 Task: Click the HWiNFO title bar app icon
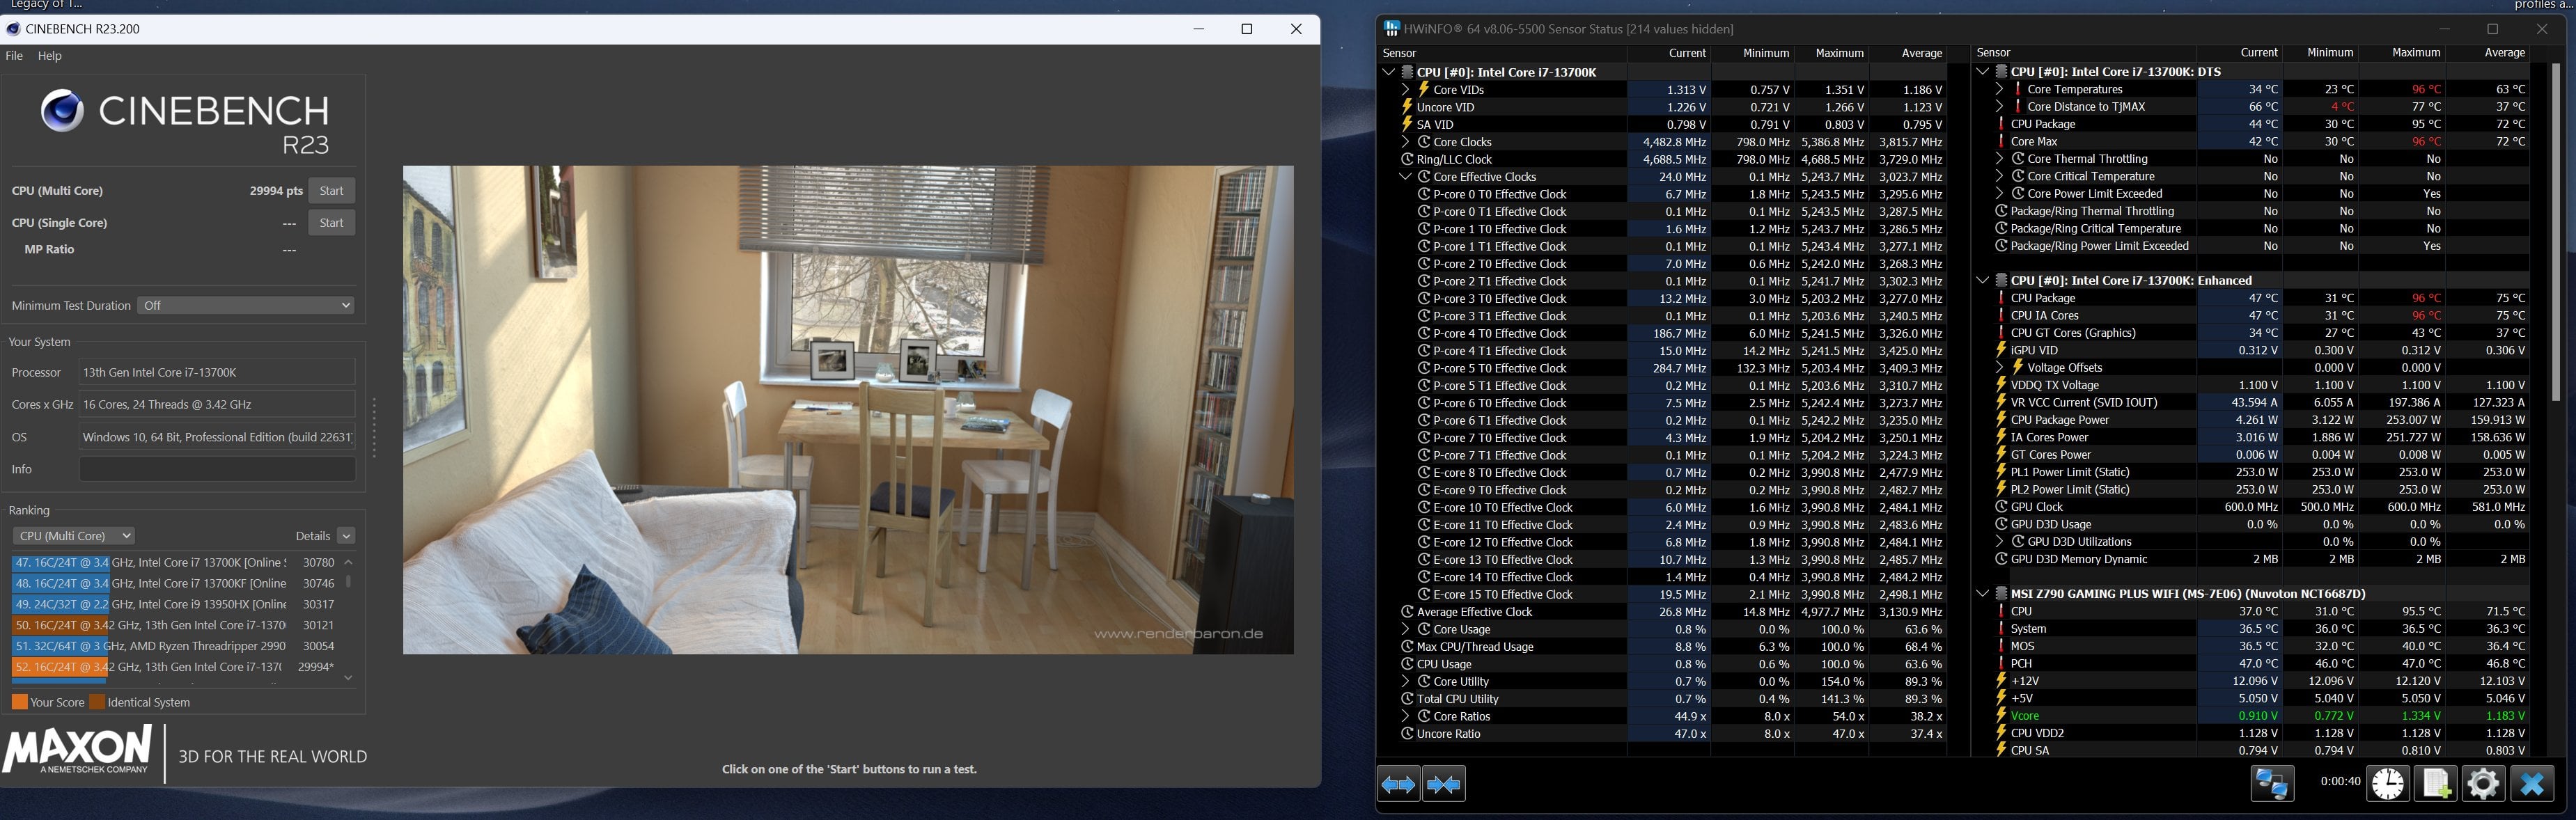1391,29
